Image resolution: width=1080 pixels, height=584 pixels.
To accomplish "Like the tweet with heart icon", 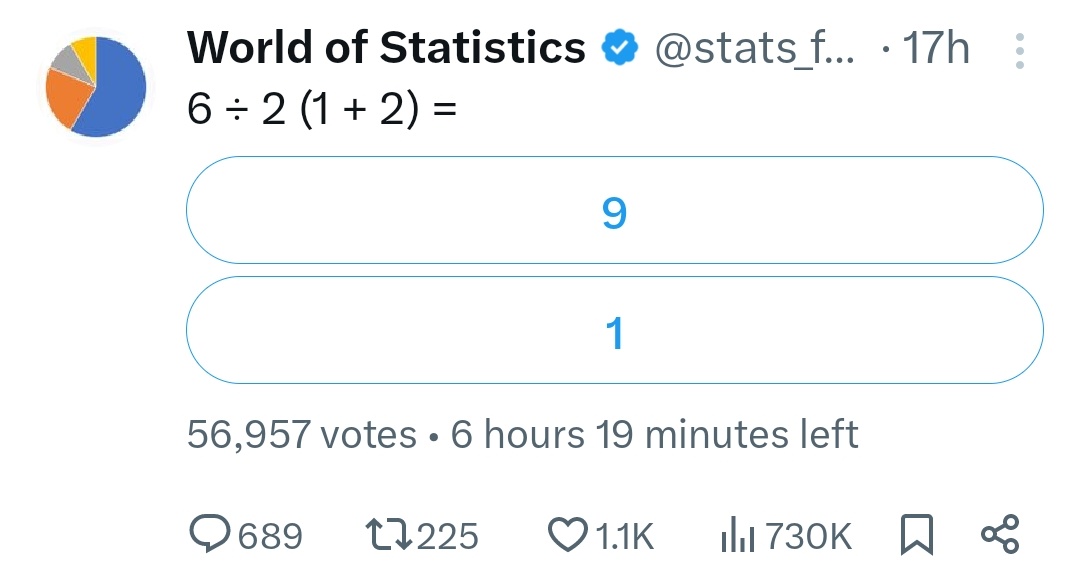I will pos(568,536).
